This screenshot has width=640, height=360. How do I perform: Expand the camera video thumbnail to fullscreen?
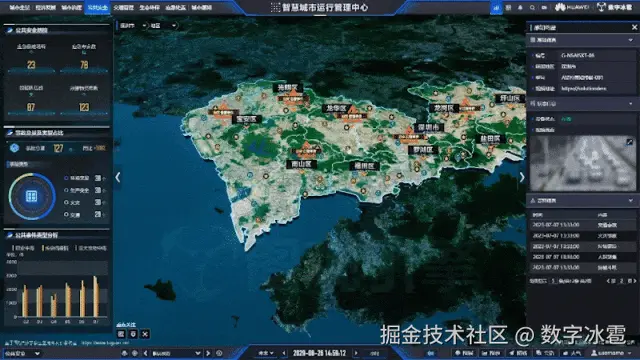pyautogui.click(x=629, y=142)
